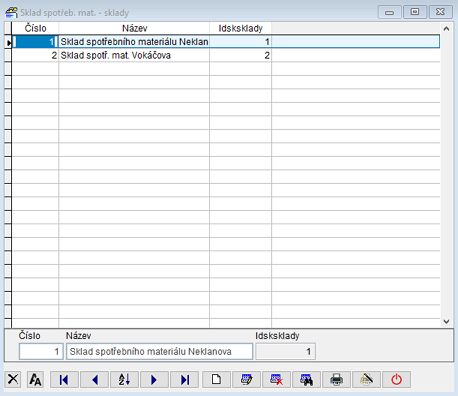
Task: Focus the Číslo input field below grid
Action: click(41, 351)
